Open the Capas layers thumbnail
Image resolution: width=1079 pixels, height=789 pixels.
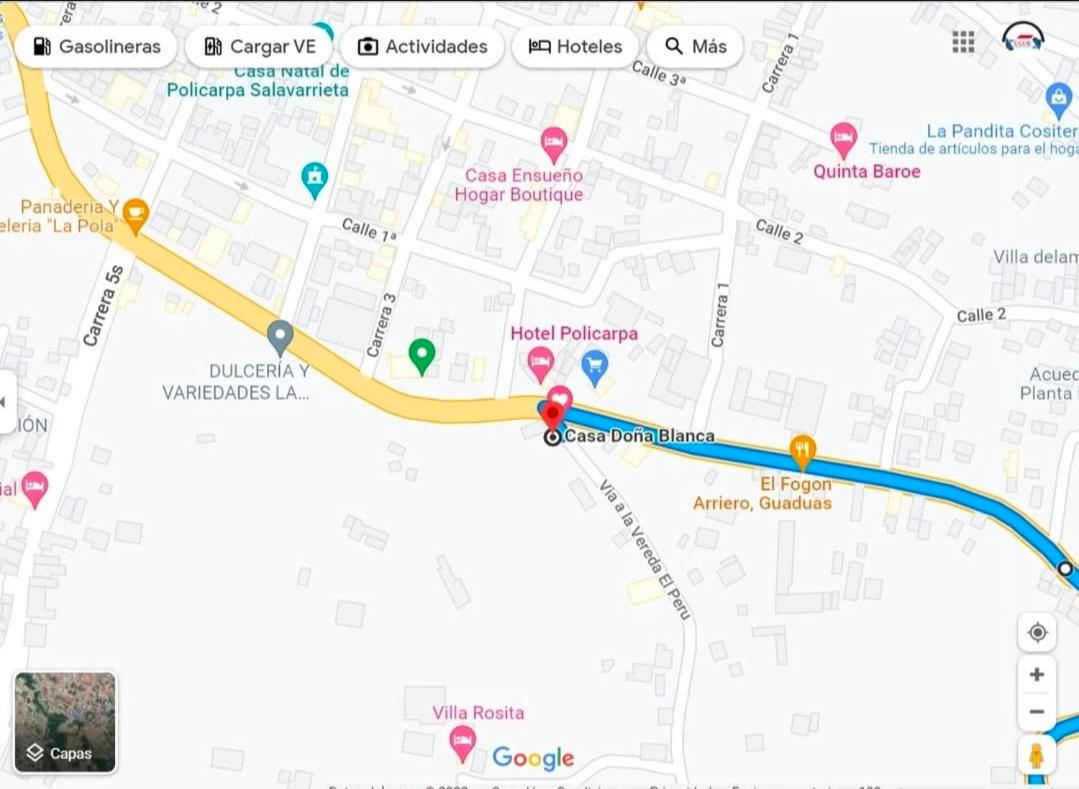pyautogui.click(x=65, y=723)
